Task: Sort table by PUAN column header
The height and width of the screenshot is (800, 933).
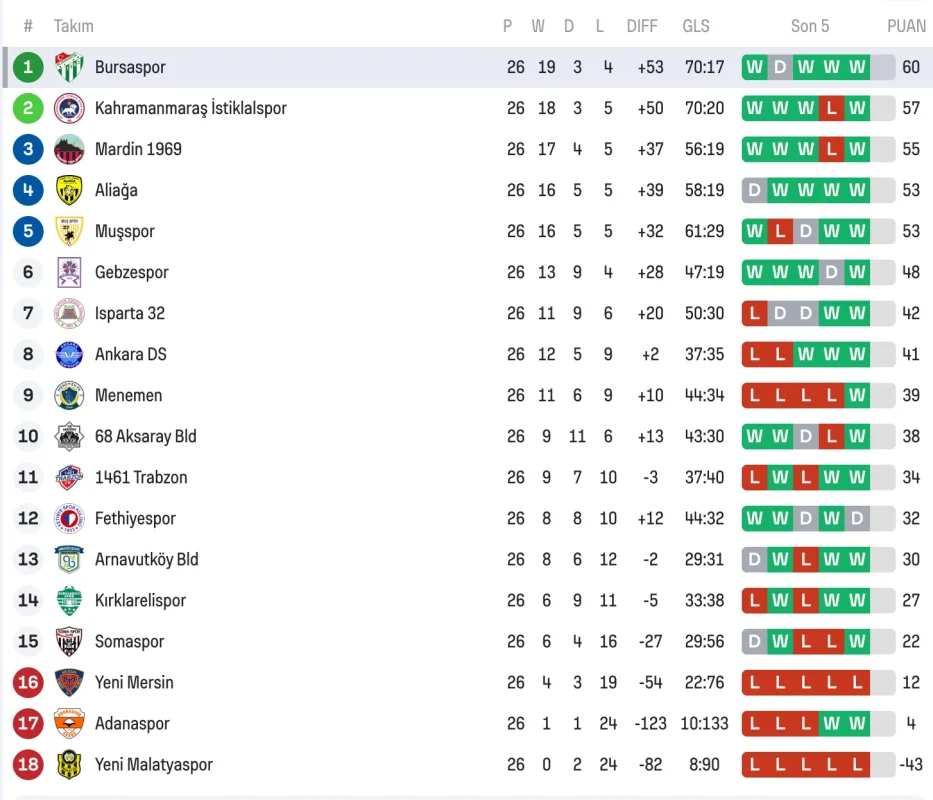Action: [x=906, y=26]
